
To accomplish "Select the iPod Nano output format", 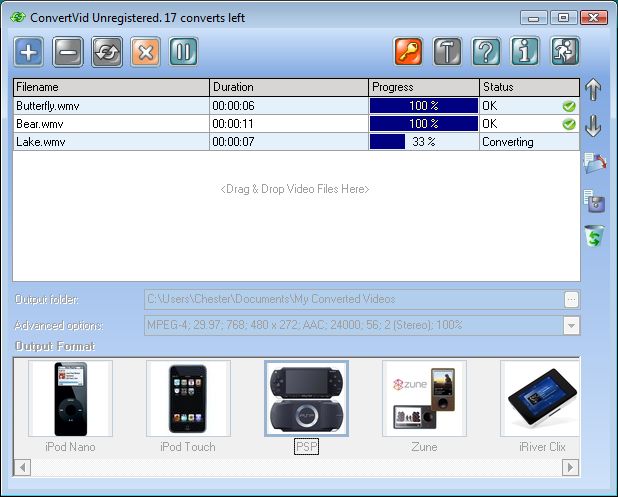I will click(70, 399).
